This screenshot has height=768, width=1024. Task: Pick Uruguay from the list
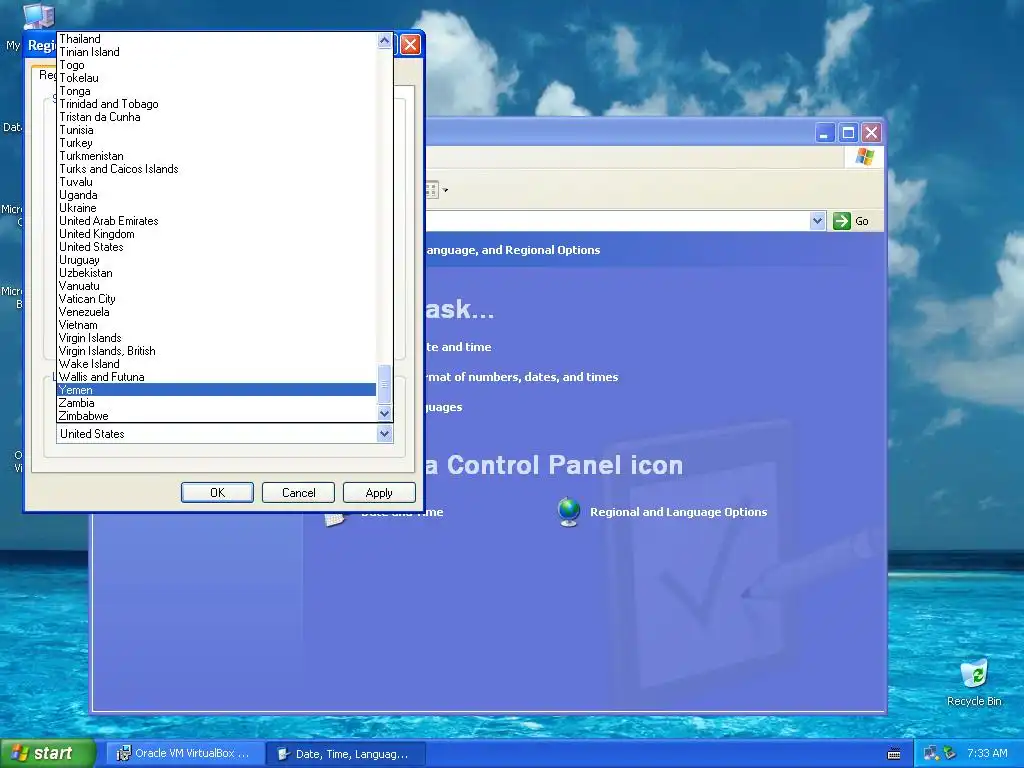click(x=217, y=260)
